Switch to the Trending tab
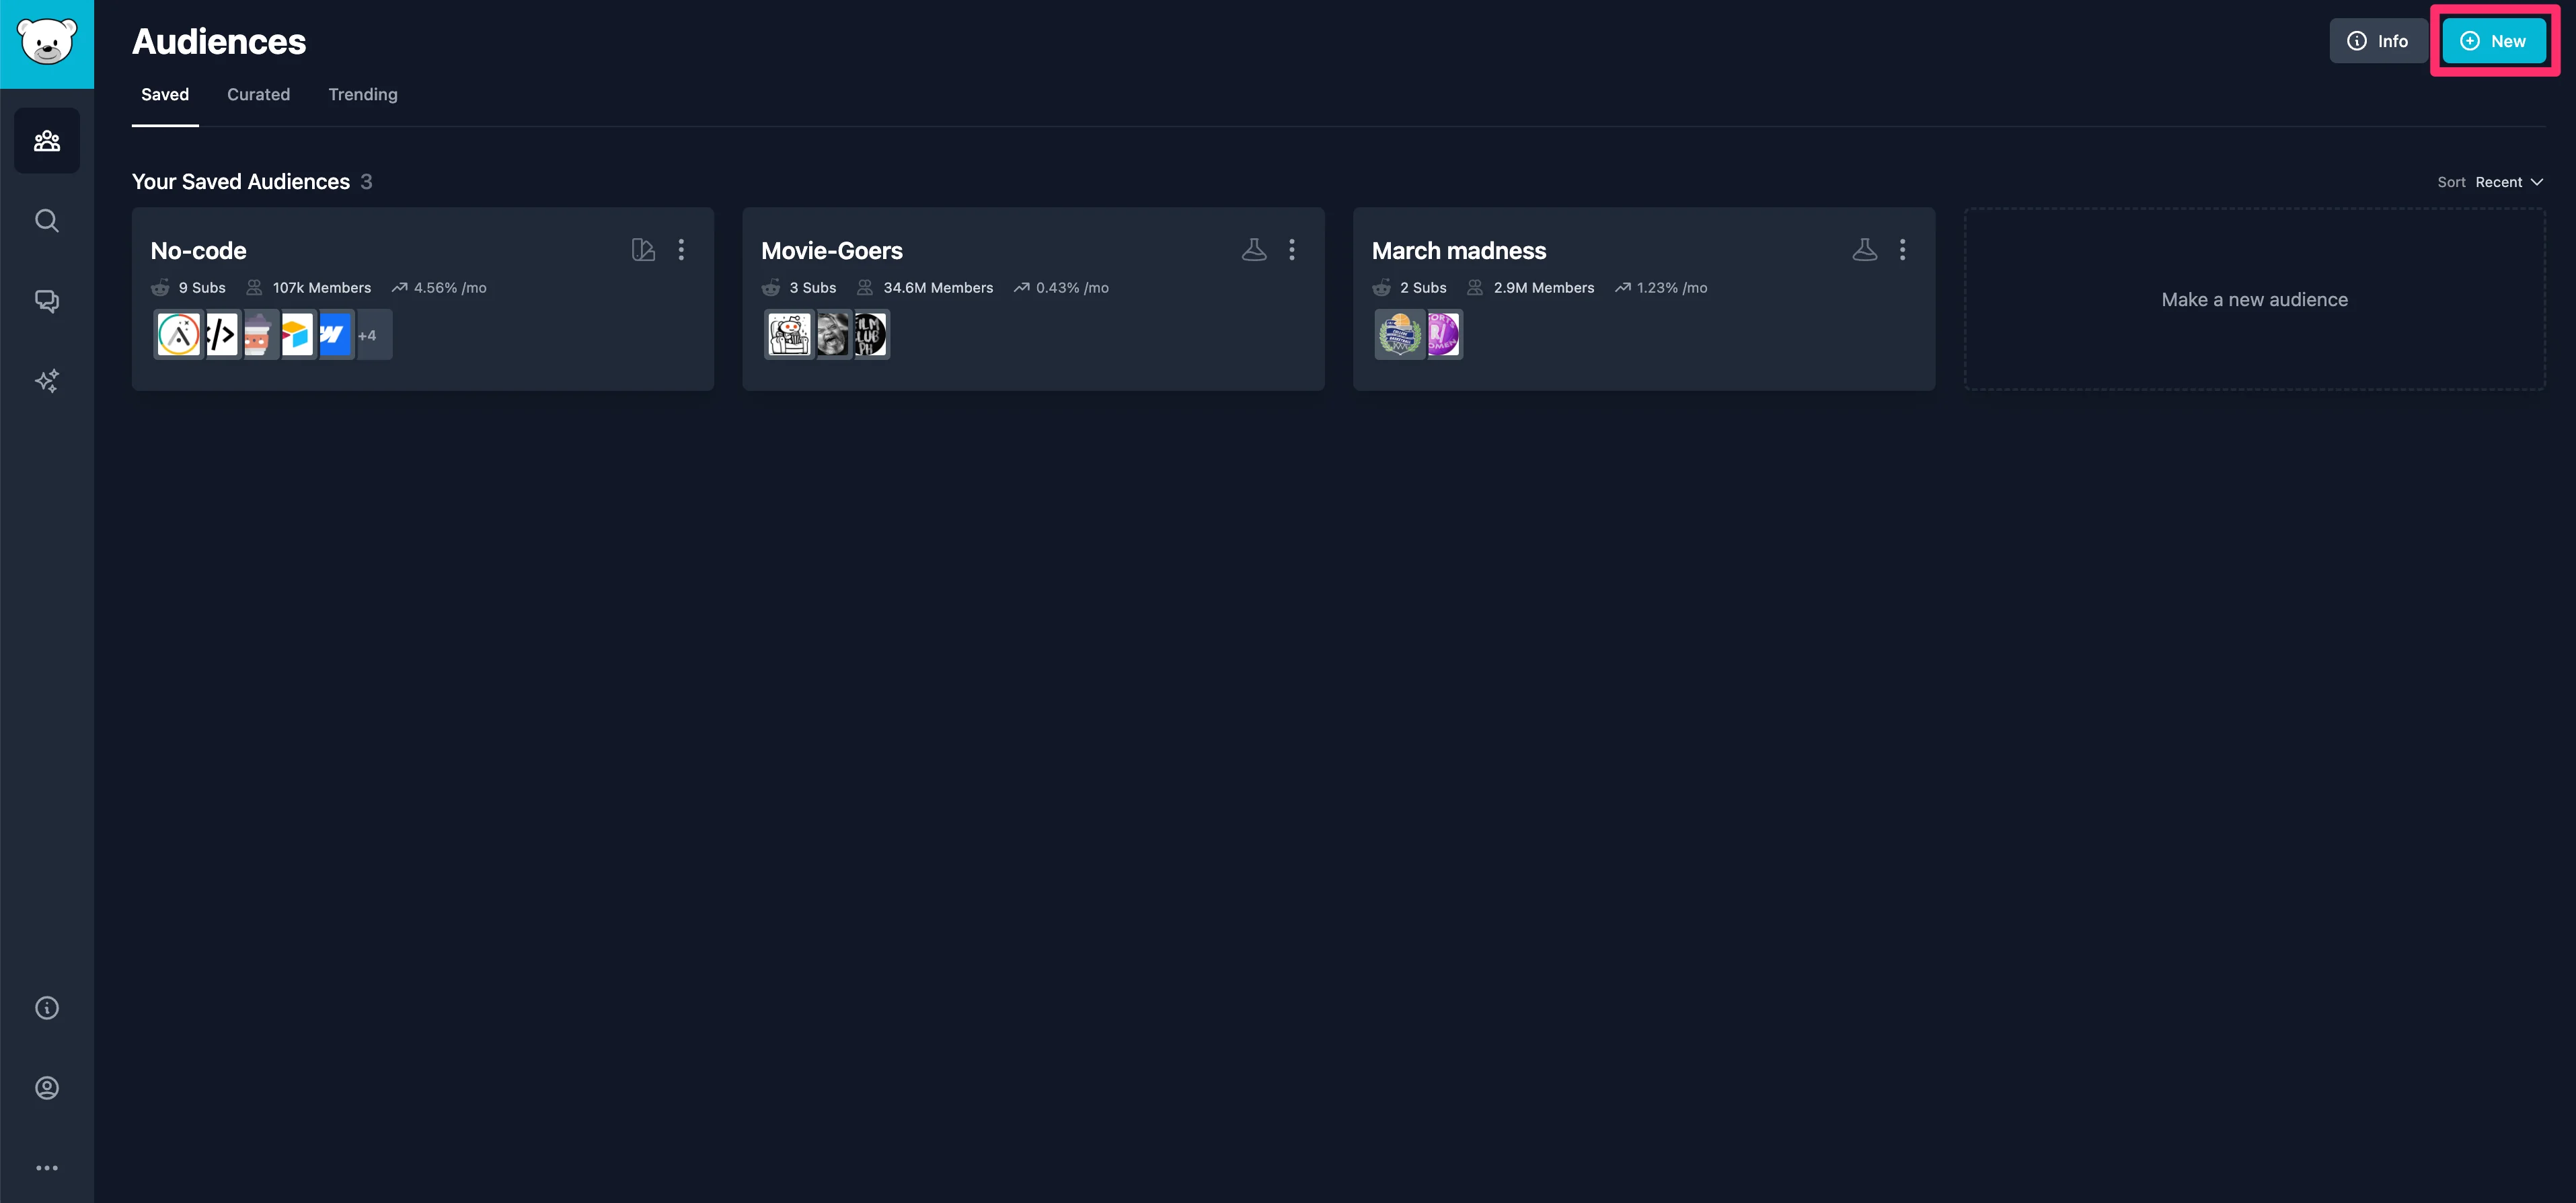The image size is (2576, 1203). [x=363, y=95]
